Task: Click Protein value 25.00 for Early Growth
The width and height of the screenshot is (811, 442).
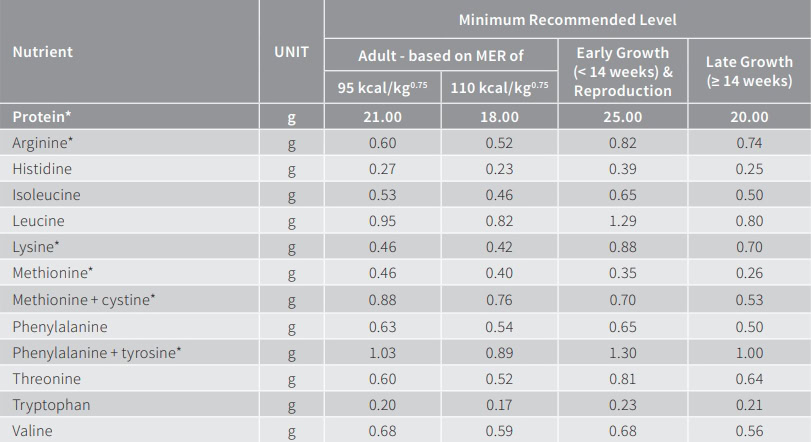Action: (x=623, y=117)
